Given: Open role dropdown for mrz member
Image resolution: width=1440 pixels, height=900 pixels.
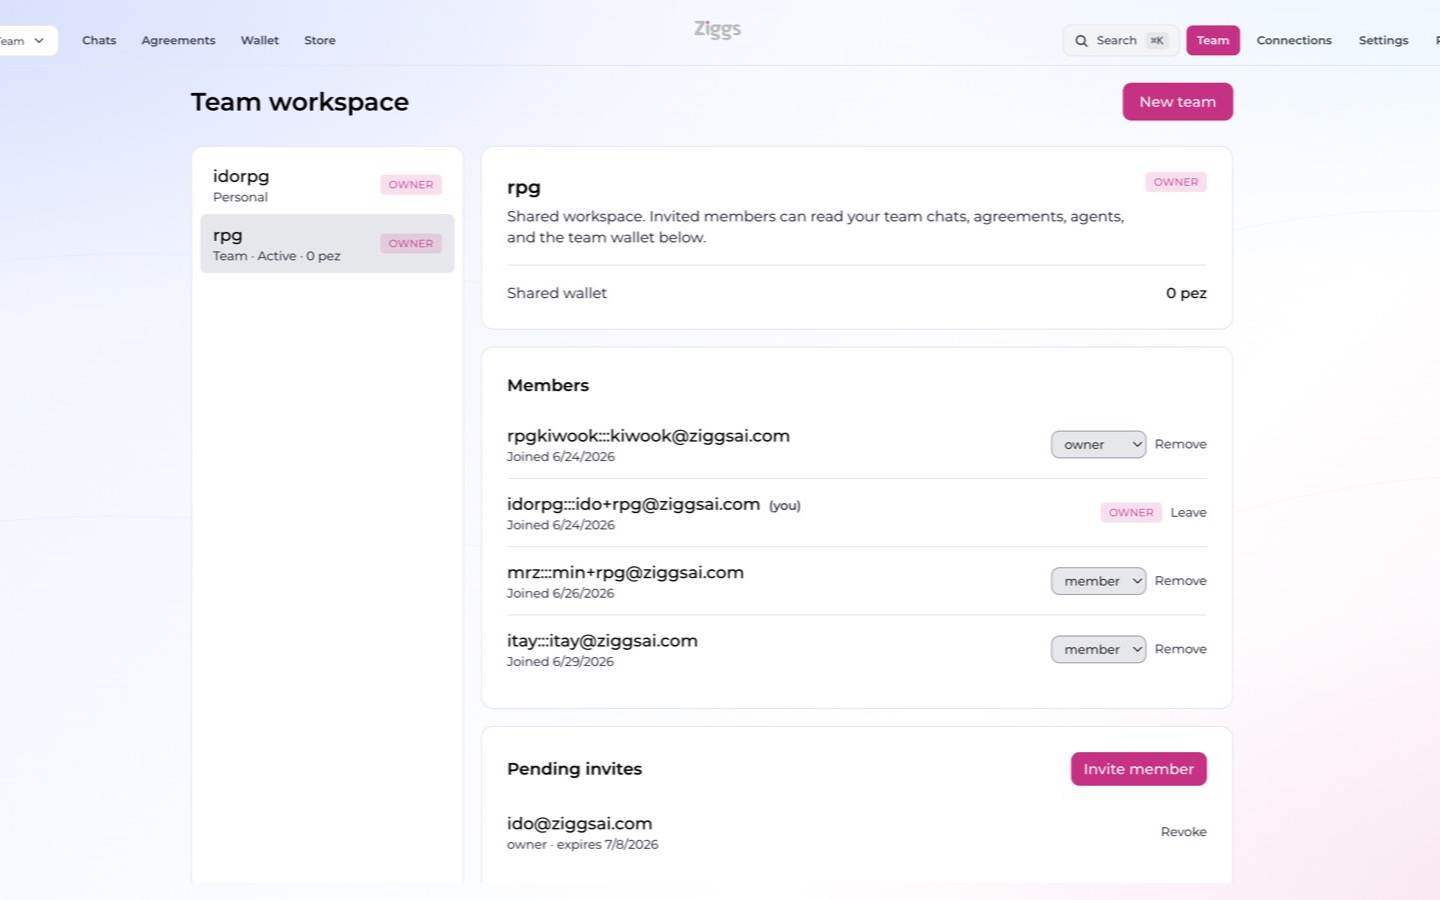Looking at the screenshot, I should pyautogui.click(x=1098, y=581).
